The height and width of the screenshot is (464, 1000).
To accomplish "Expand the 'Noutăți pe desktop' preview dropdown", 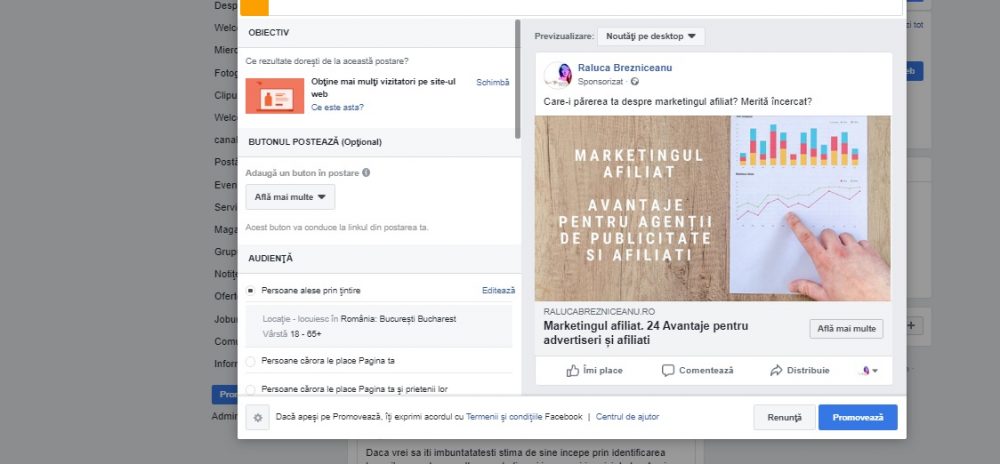I will (x=650, y=36).
